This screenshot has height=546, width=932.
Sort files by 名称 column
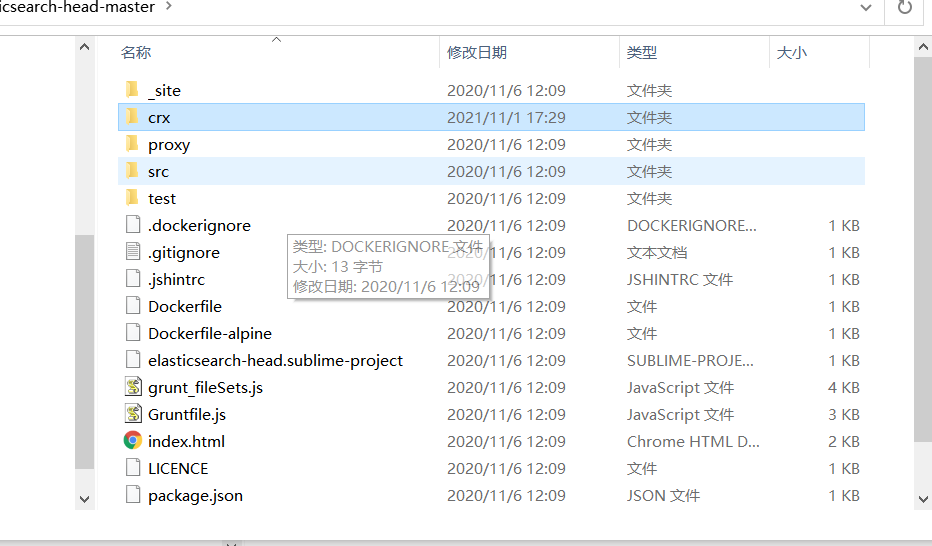point(136,52)
